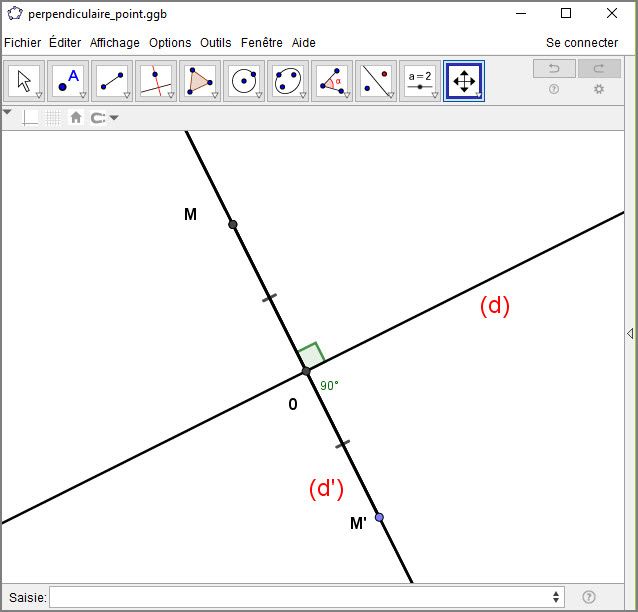Click the GeoGebra title bar icon
Screen dimensions: 638x612
coord(15,13)
